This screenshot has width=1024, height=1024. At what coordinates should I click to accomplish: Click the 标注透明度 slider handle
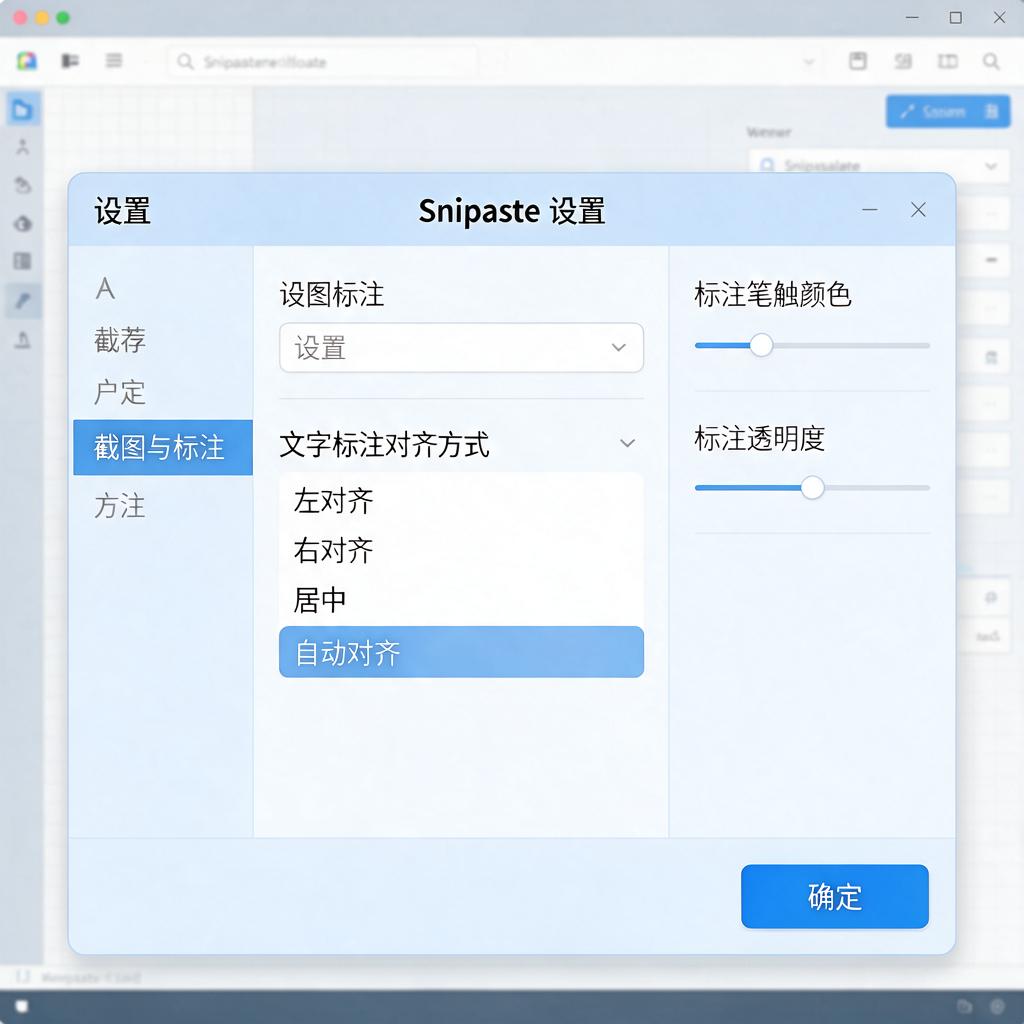(812, 487)
